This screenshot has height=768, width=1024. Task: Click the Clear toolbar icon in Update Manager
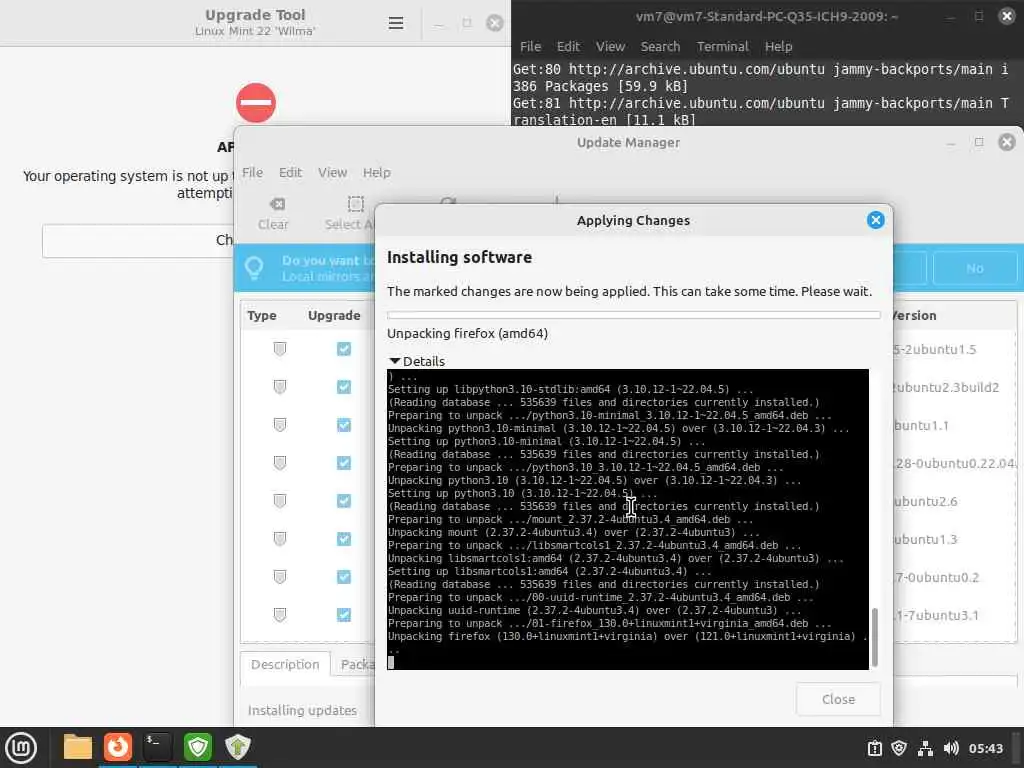[276, 204]
